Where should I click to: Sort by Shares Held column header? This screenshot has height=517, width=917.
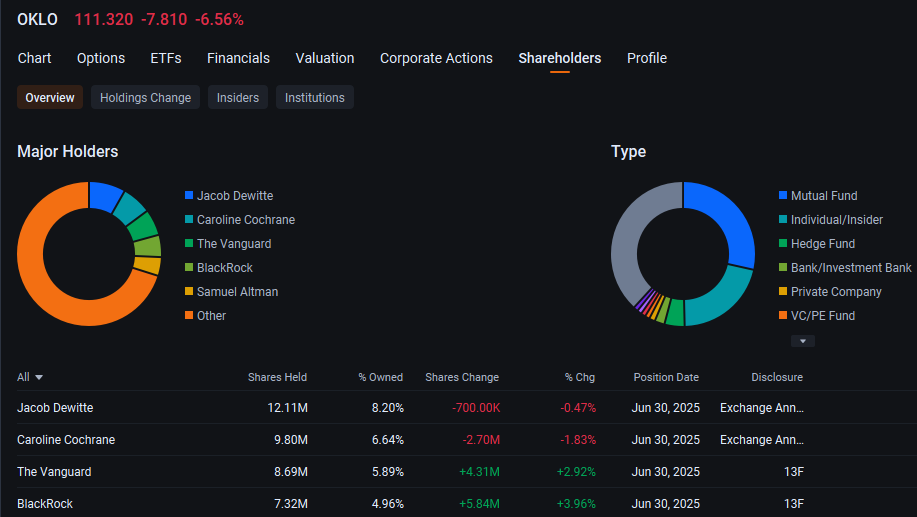(277, 377)
